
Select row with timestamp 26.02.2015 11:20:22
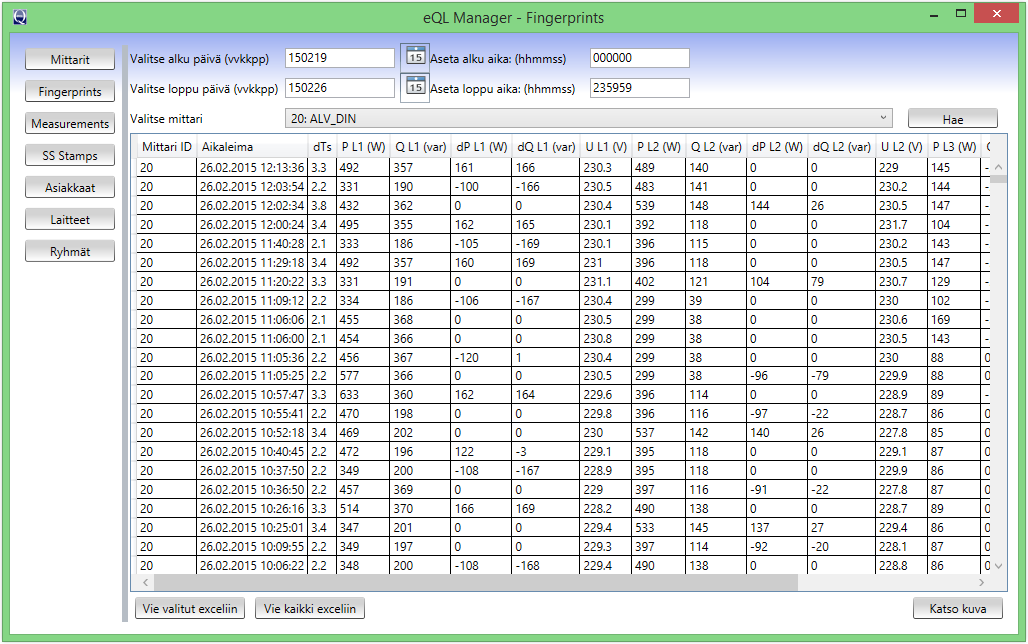pyautogui.click(x=563, y=282)
